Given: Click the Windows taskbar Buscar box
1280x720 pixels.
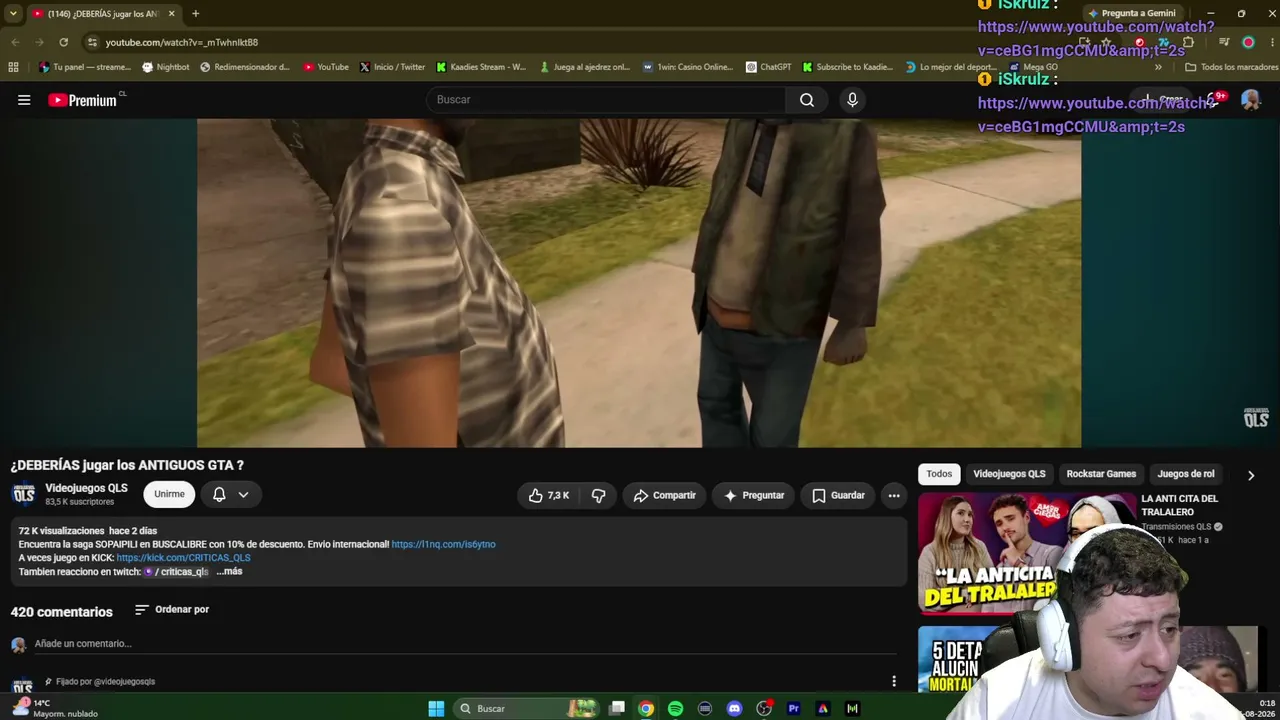Looking at the screenshot, I should pyautogui.click(x=525, y=708).
